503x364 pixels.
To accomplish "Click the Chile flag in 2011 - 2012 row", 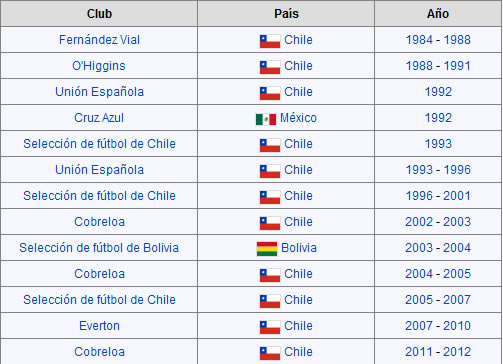I will 270,353.
